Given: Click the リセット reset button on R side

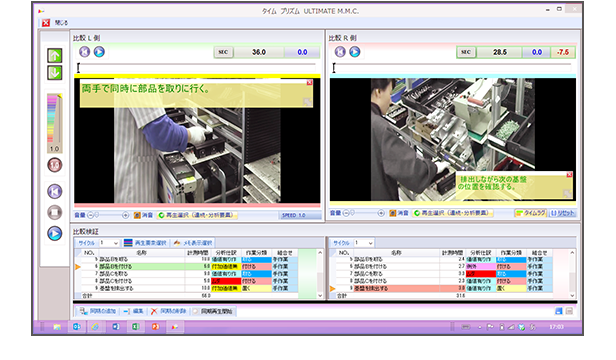Looking at the screenshot, I should click(x=562, y=213).
